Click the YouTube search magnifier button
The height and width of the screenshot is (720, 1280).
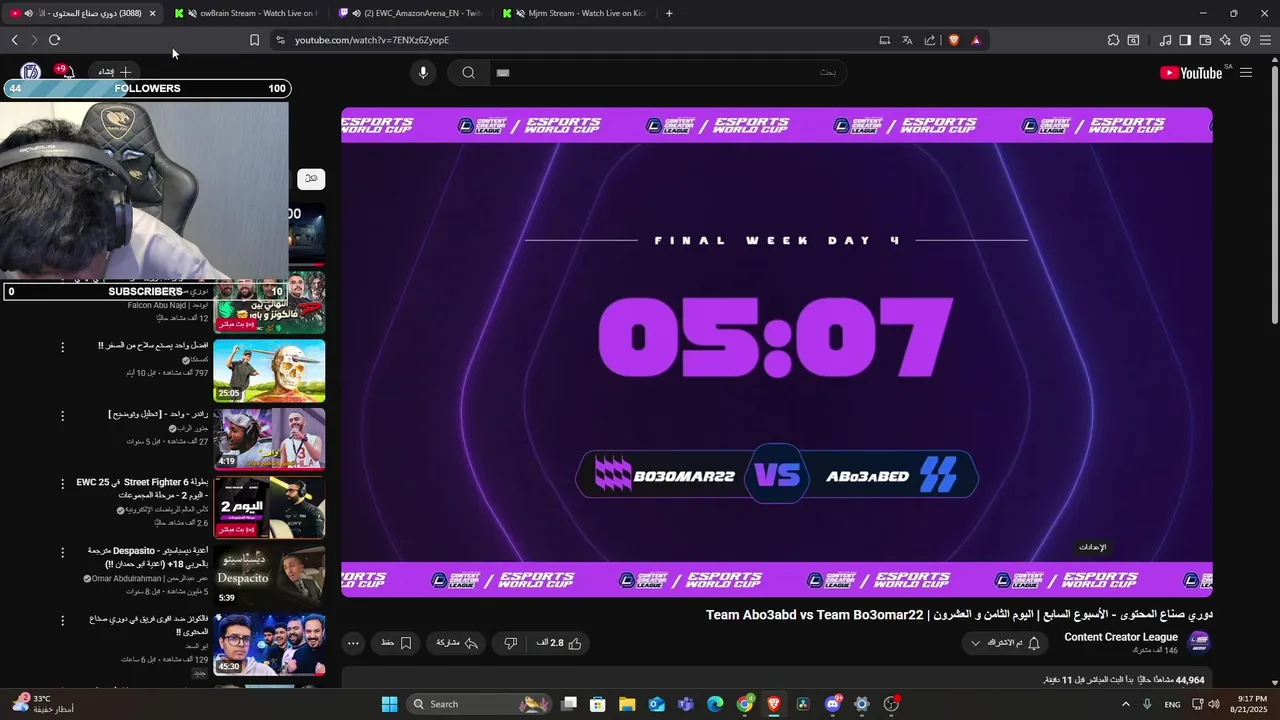point(468,72)
